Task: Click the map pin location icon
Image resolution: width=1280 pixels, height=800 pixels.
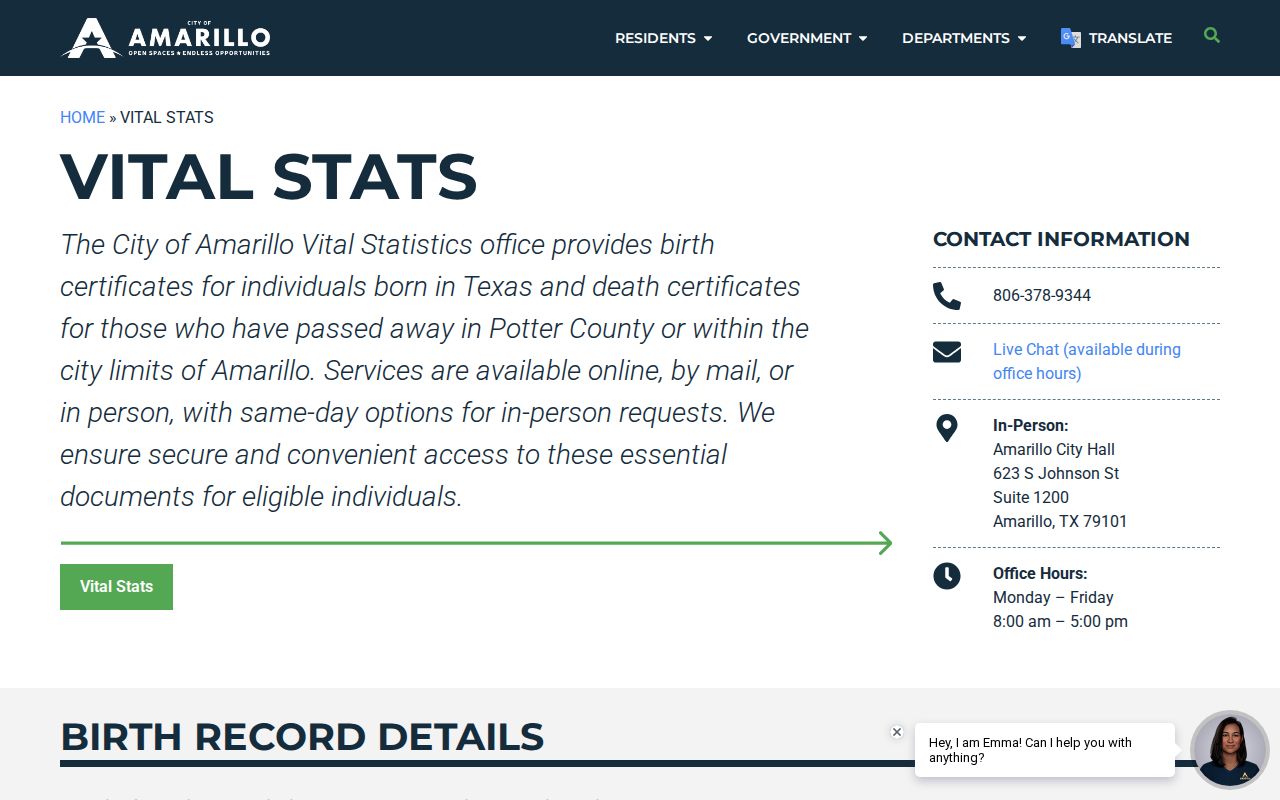Action: 946,428
